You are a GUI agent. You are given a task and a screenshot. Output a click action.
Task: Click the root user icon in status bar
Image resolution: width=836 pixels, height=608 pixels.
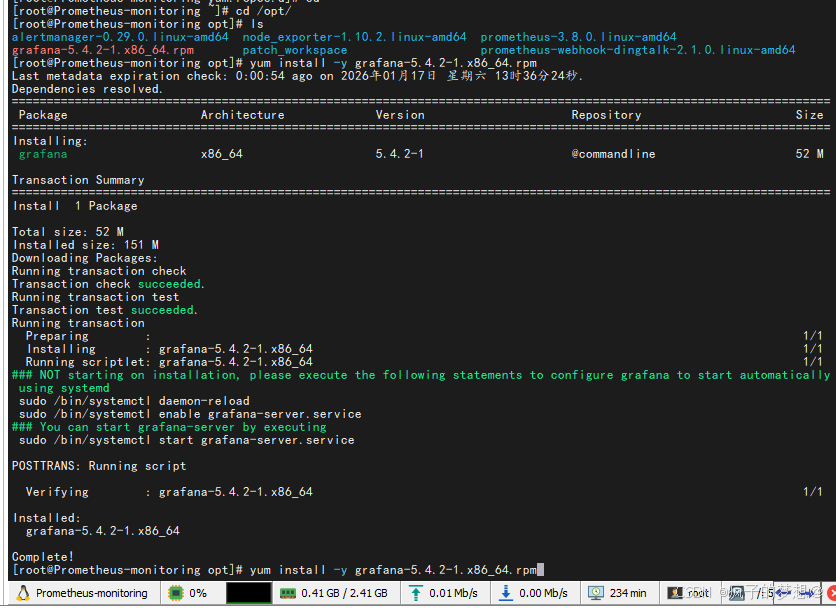tap(676, 593)
